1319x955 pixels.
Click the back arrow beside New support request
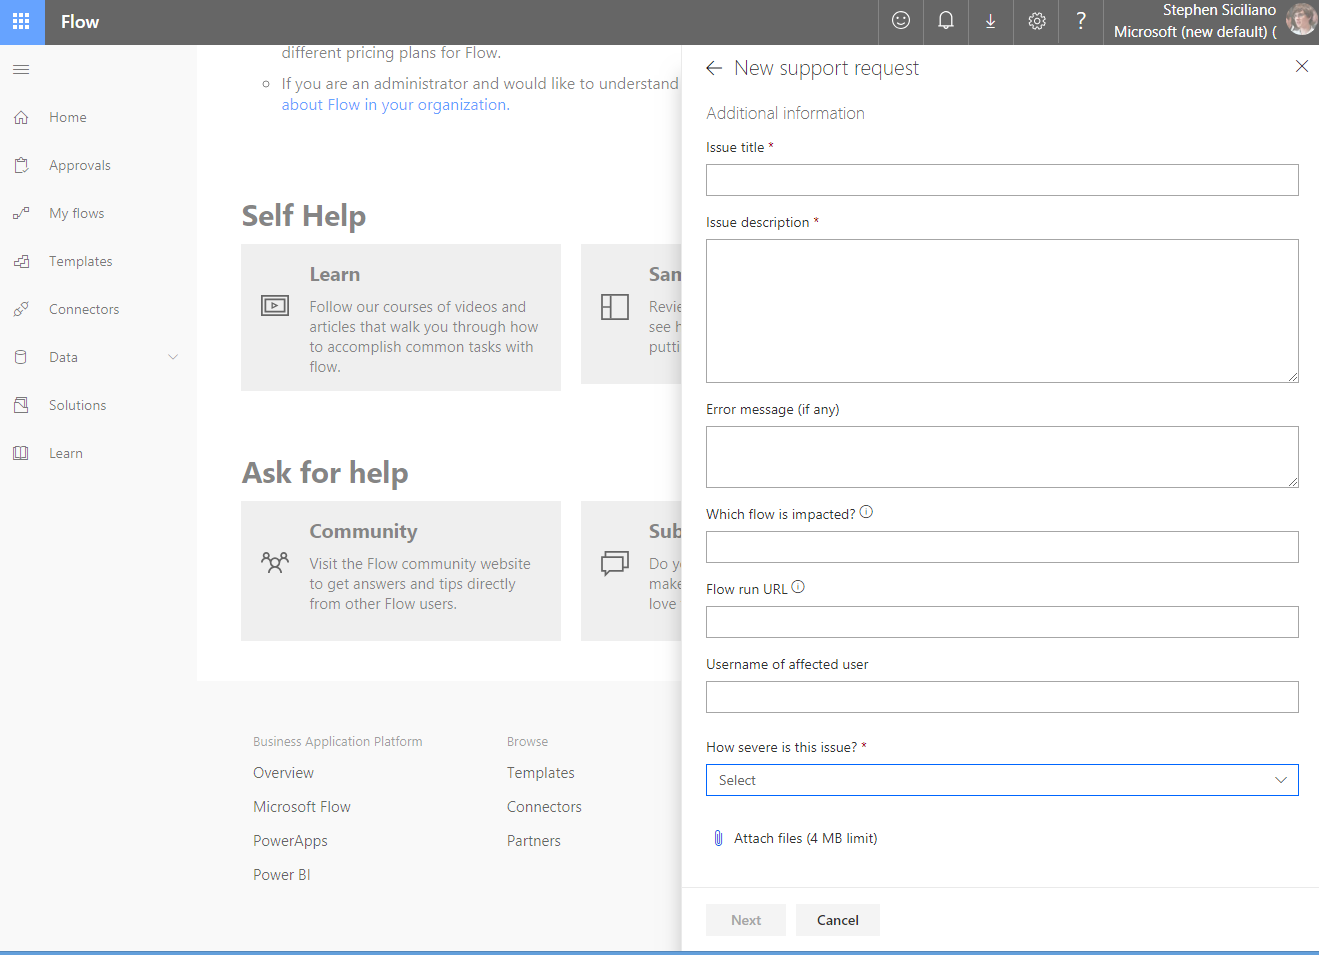(x=714, y=68)
